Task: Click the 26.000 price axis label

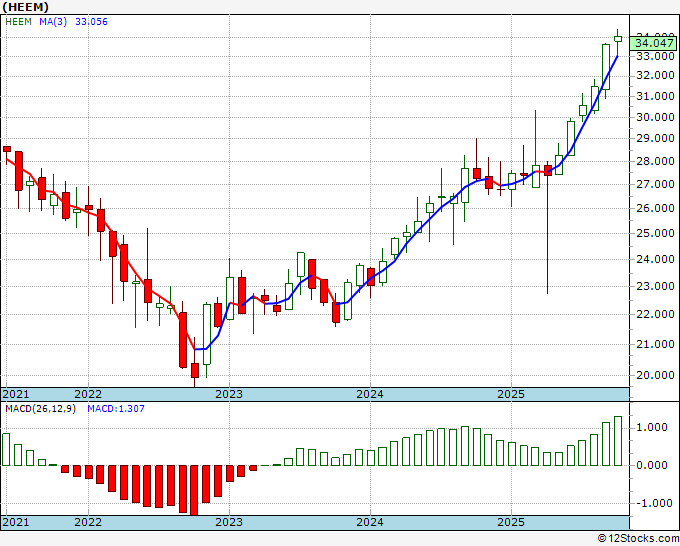Action: [655, 208]
